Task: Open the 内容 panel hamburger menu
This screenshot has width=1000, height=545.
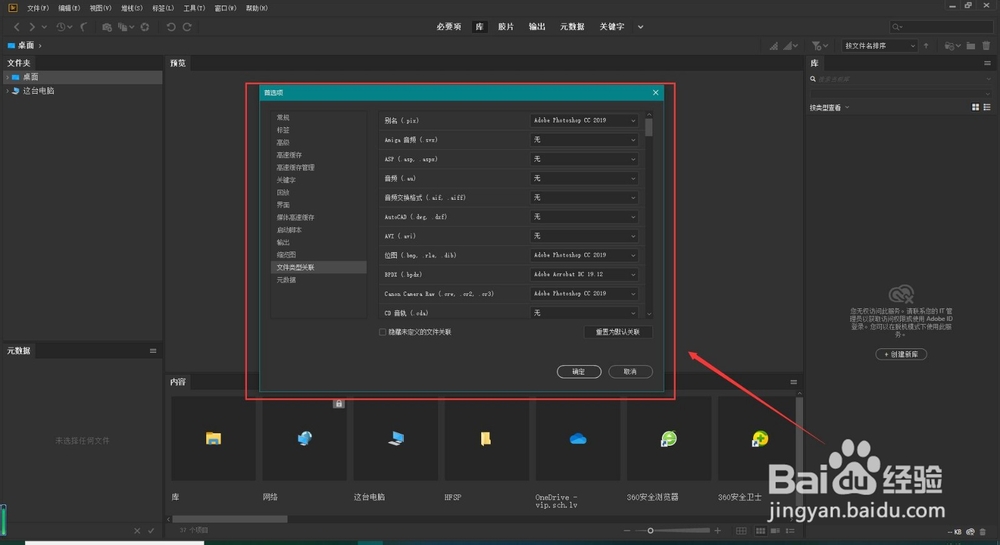Action: coord(793,382)
